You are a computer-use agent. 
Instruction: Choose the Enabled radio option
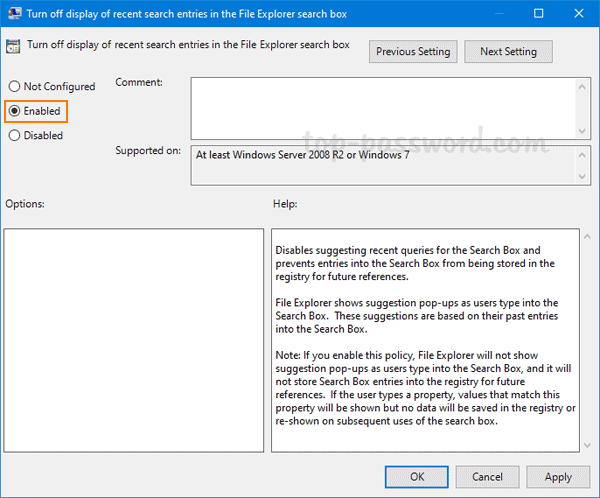click(x=14, y=111)
